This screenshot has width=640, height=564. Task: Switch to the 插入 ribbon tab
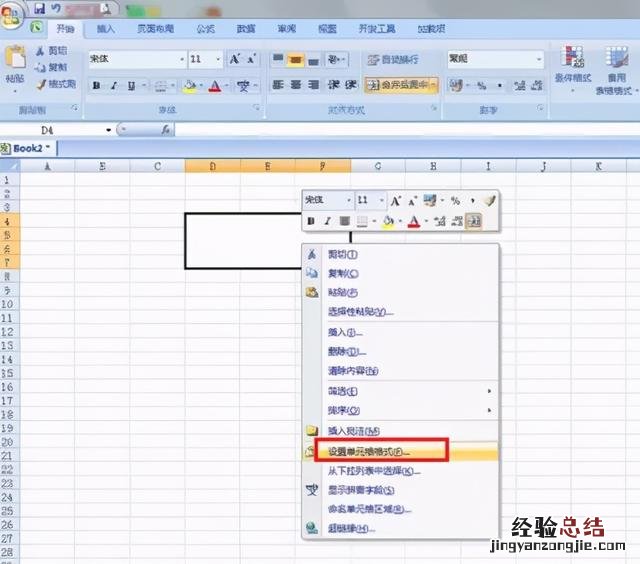[x=105, y=30]
